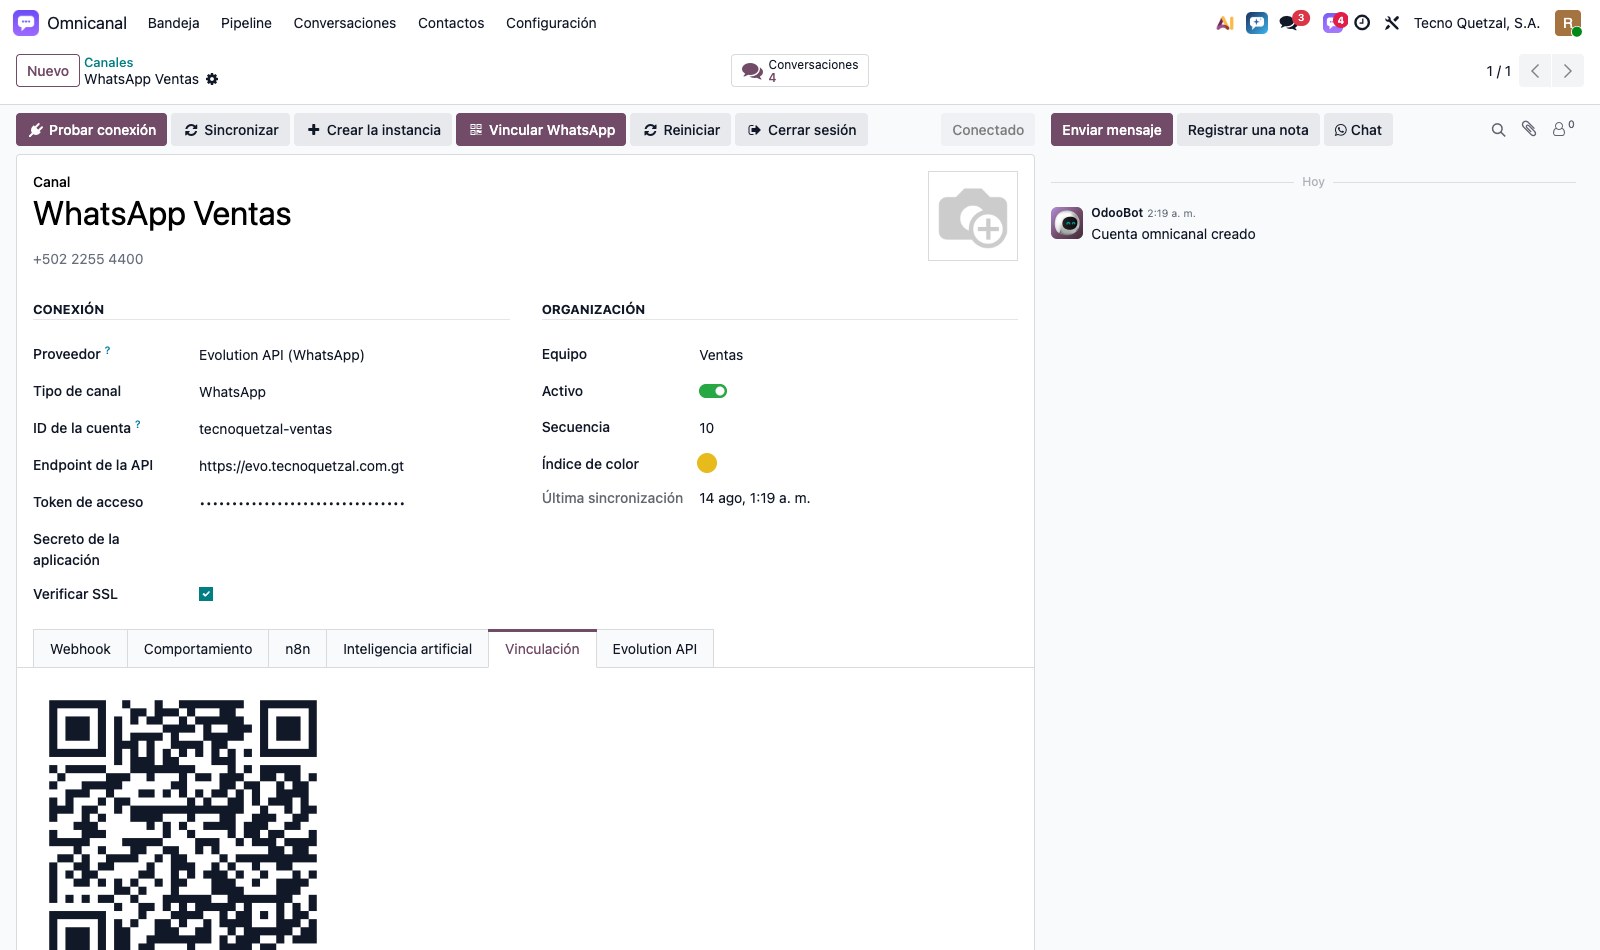The height and width of the screenshot is (950, 1600).
Task: Click the ID de la cuenta help mark
Action: (x=138, y=424)
